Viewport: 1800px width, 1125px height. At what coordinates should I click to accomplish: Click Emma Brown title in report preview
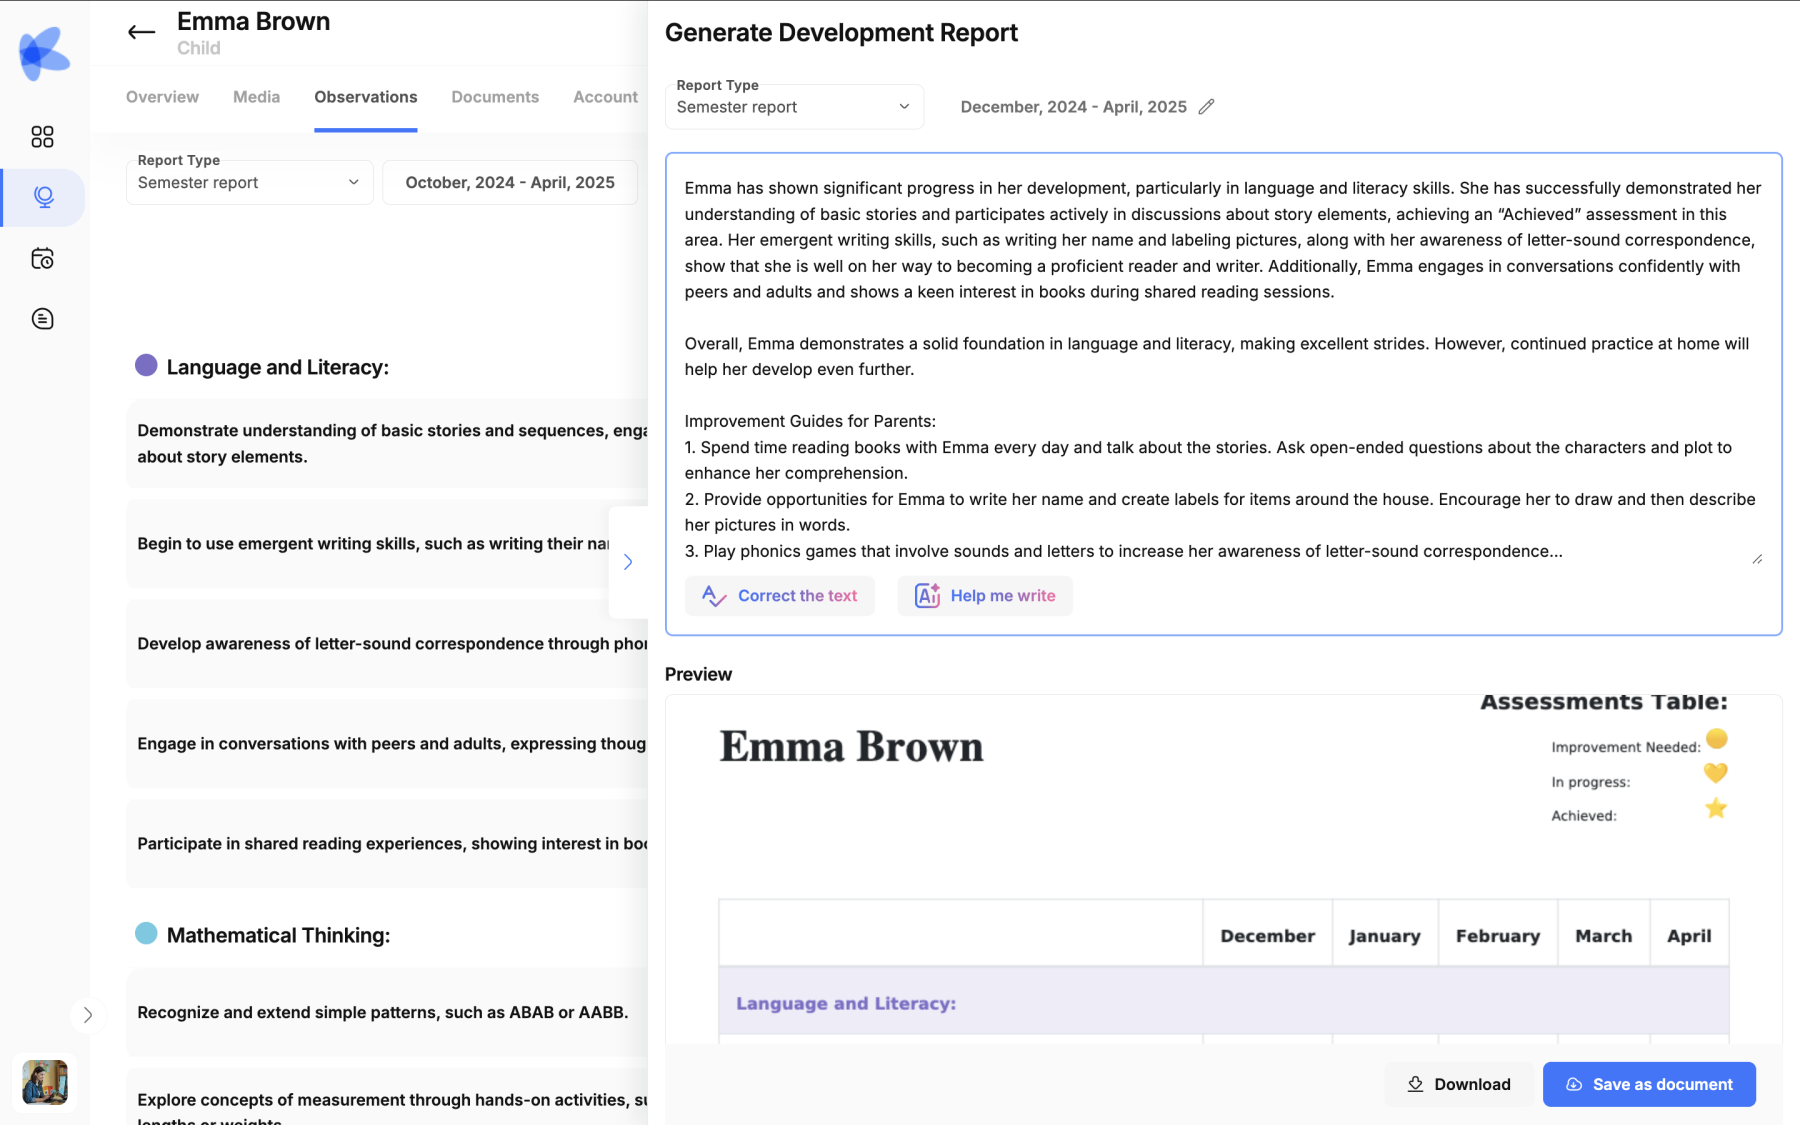[851, 747]
